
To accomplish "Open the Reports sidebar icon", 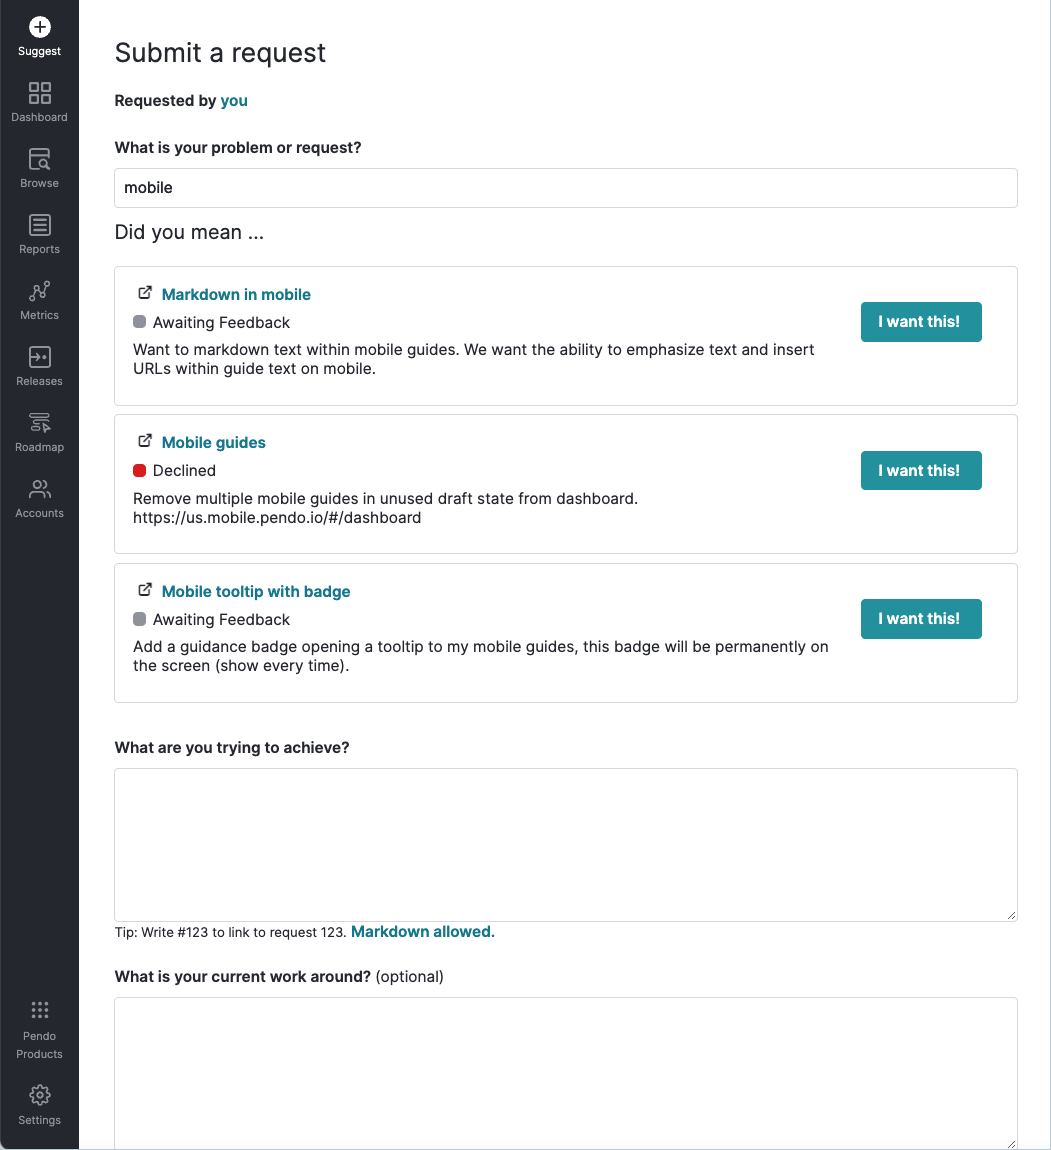I will (40, 225).
